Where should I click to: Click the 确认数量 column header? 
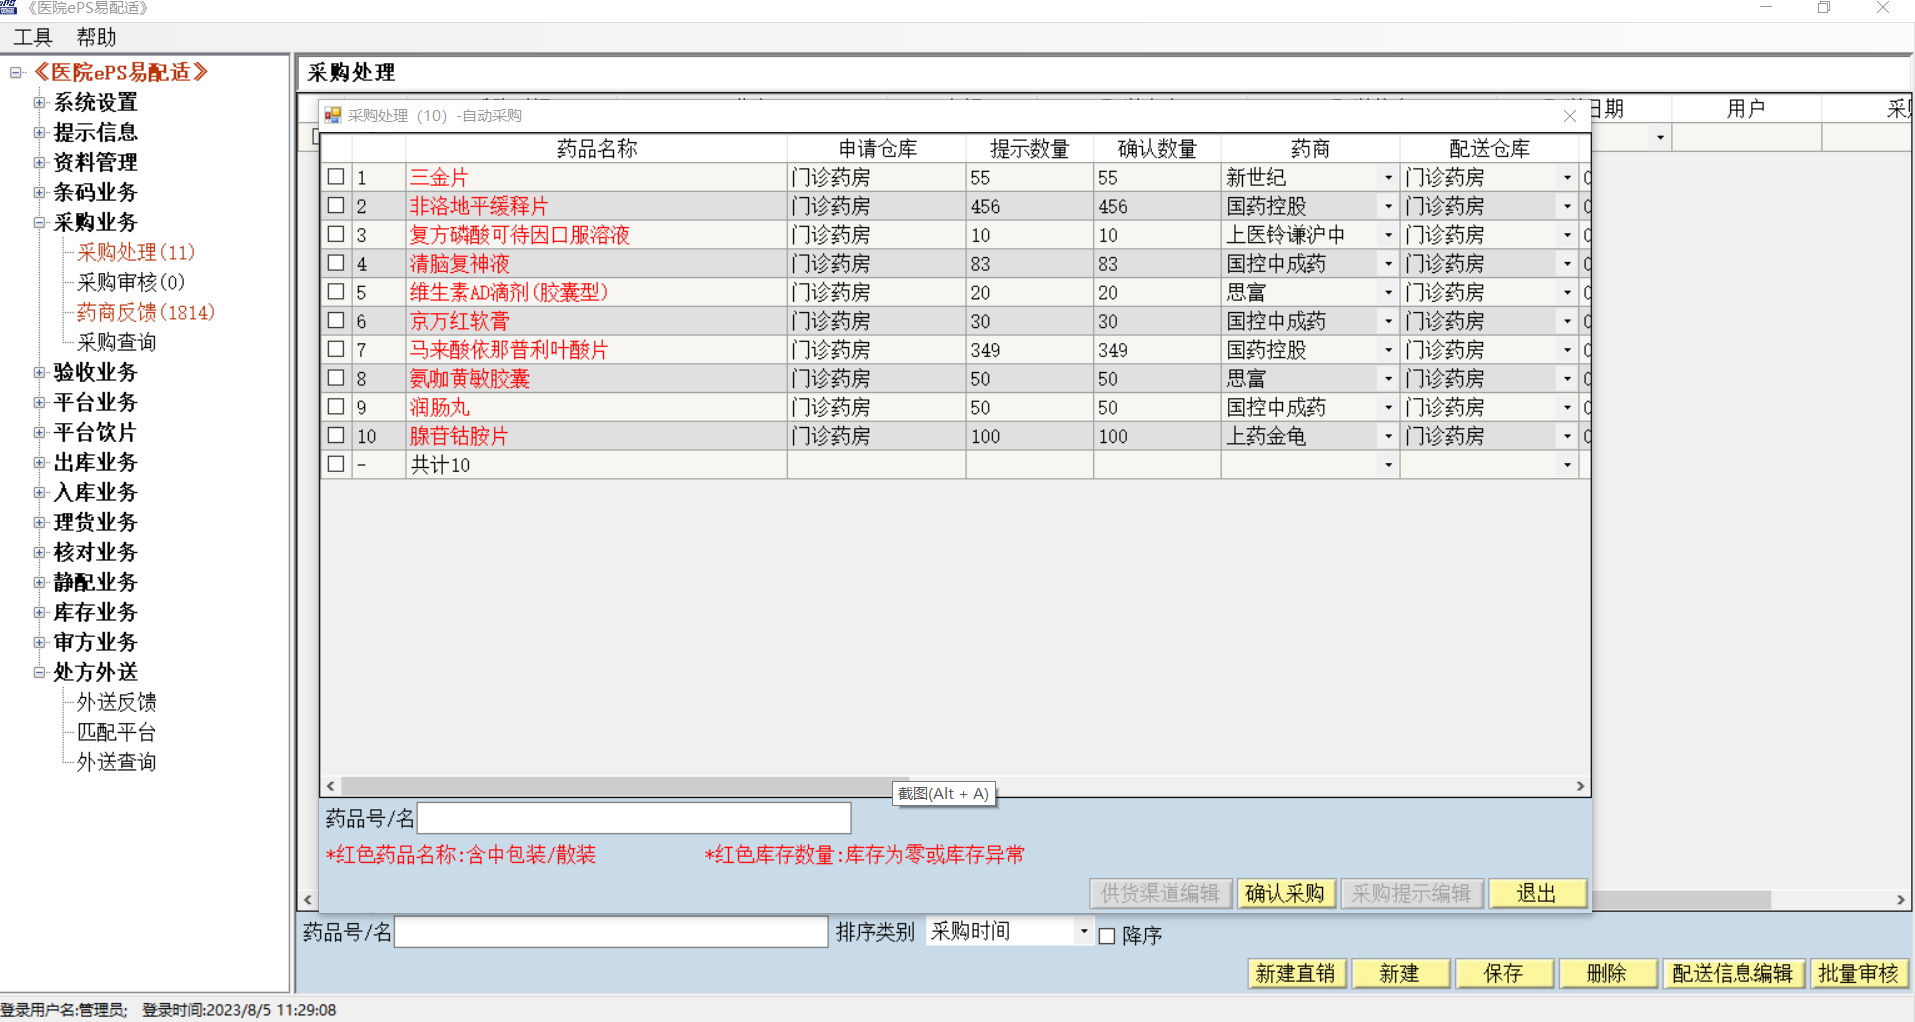coord(1157,149)
